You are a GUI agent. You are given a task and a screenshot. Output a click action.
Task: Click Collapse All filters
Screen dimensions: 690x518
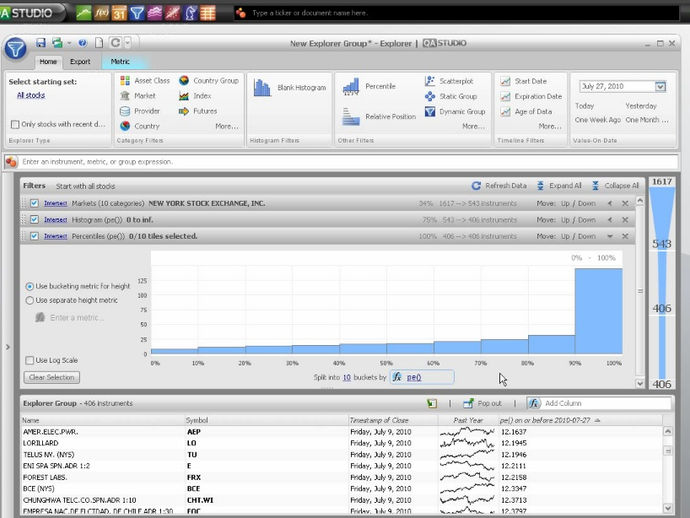(x=615, y=186)
